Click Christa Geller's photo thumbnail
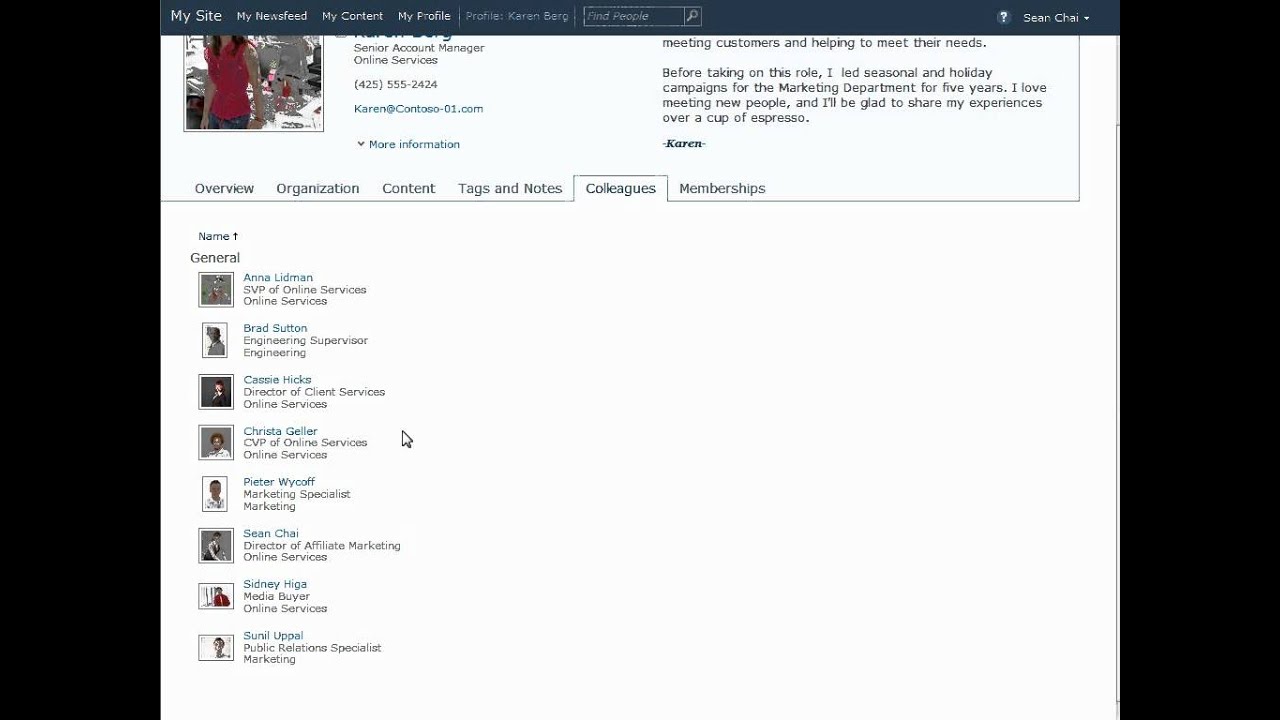 pos(216,443)
